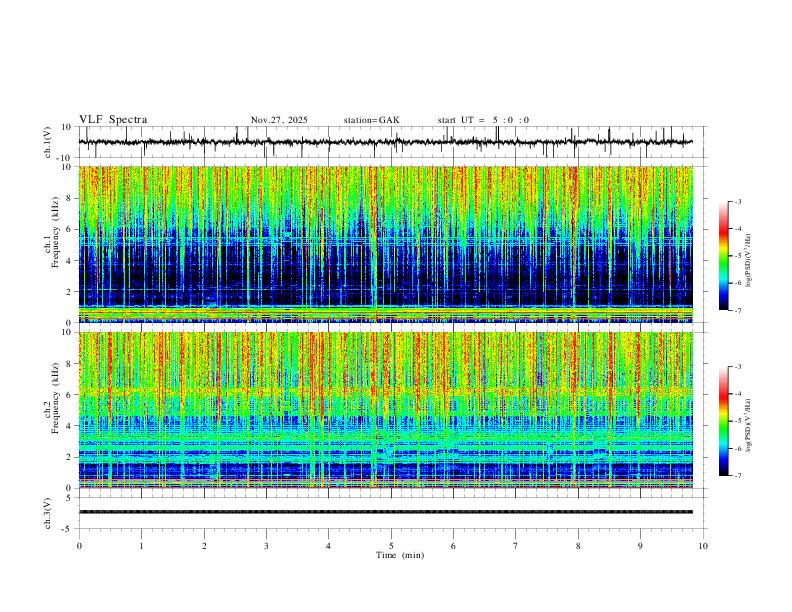The width and height of the screenshot is (792, 612).
Task: Click the '-3' value on ch.1 color scale
Action: point(737,201)
